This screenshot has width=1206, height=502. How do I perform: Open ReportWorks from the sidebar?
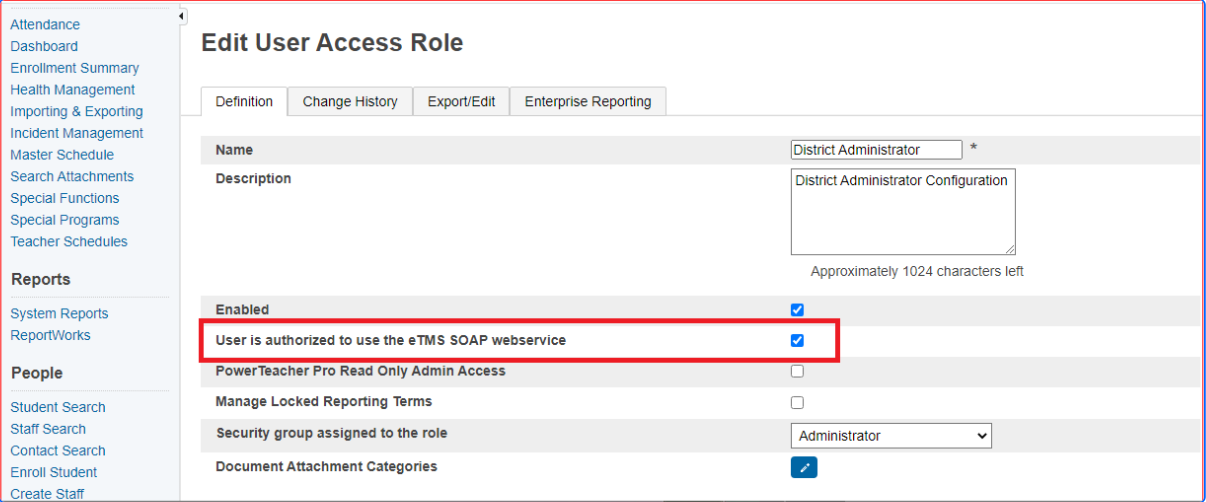pyautogui.click(x=50, y=335)
